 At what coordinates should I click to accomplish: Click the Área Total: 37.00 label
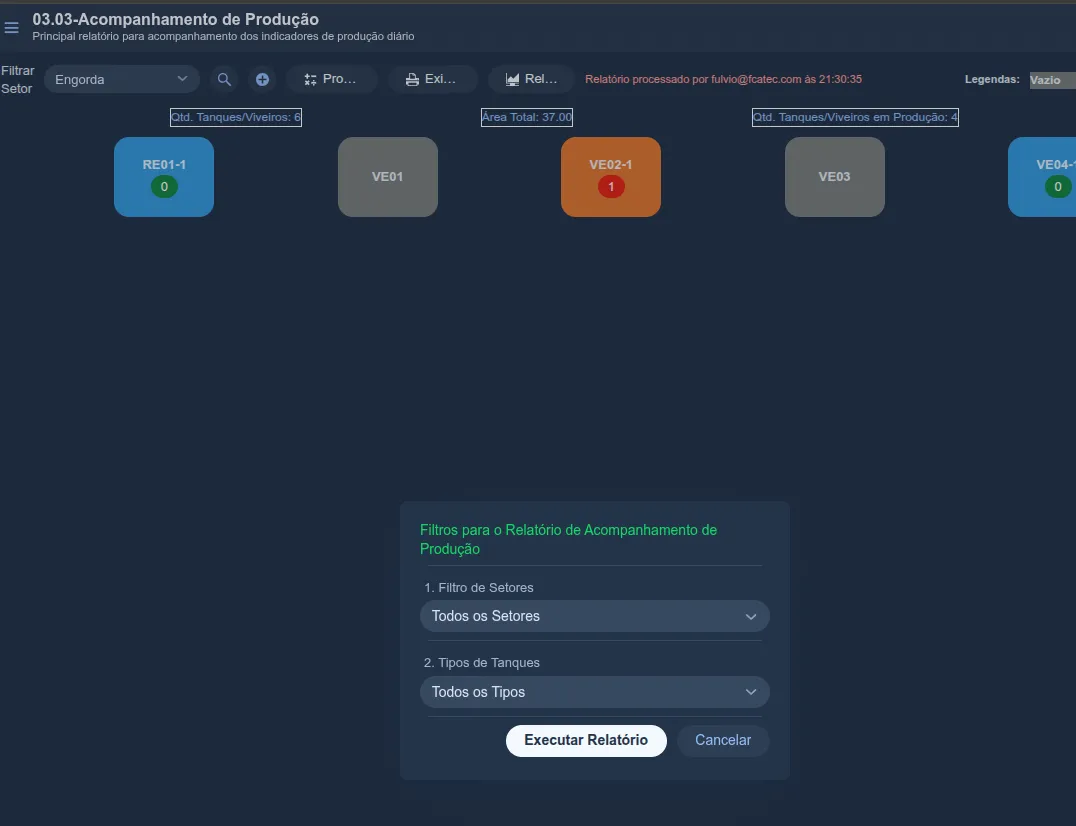point(526,117)
